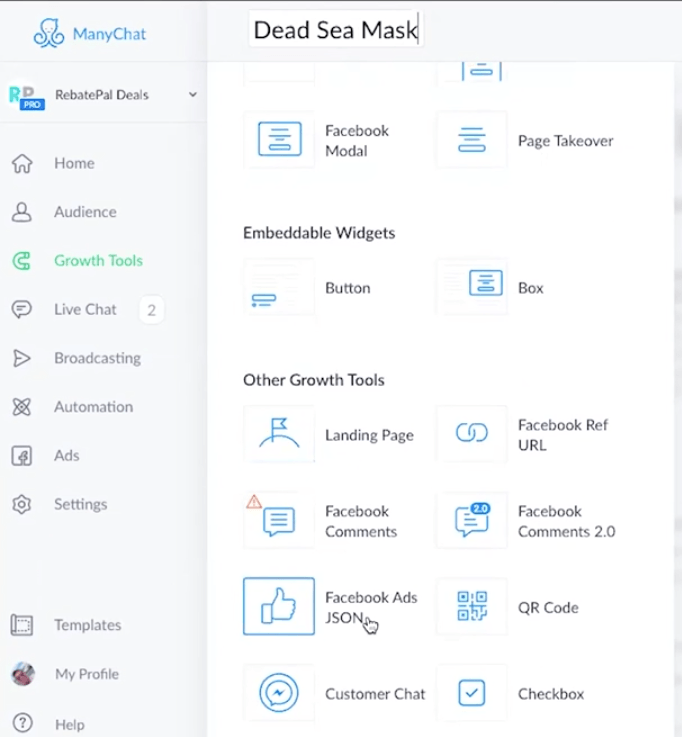Click the Ads Facebook icon in sidebar
Viewport: 682px width, 737px height.
click(x=22, y=455)
